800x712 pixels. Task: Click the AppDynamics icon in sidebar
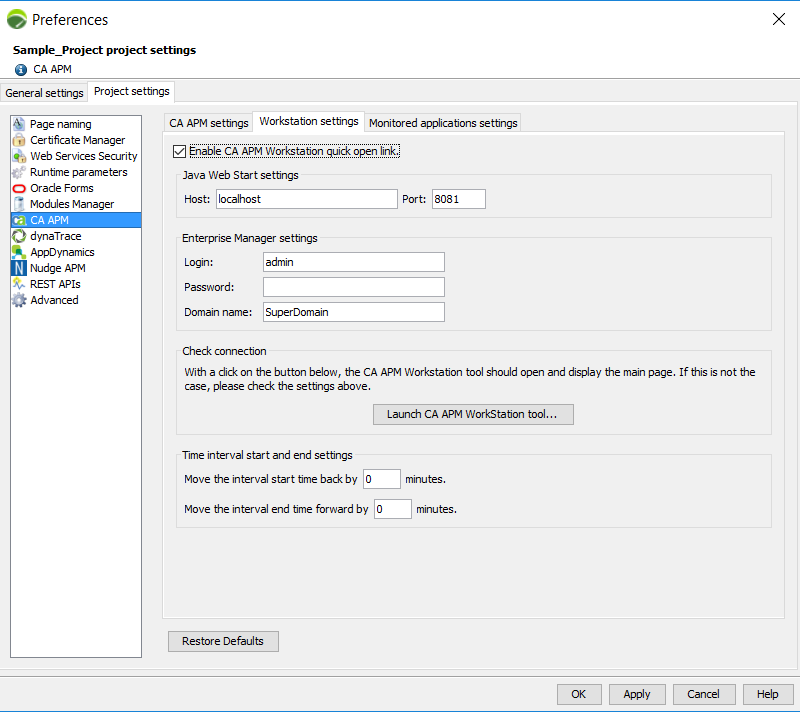click(19, 252)
